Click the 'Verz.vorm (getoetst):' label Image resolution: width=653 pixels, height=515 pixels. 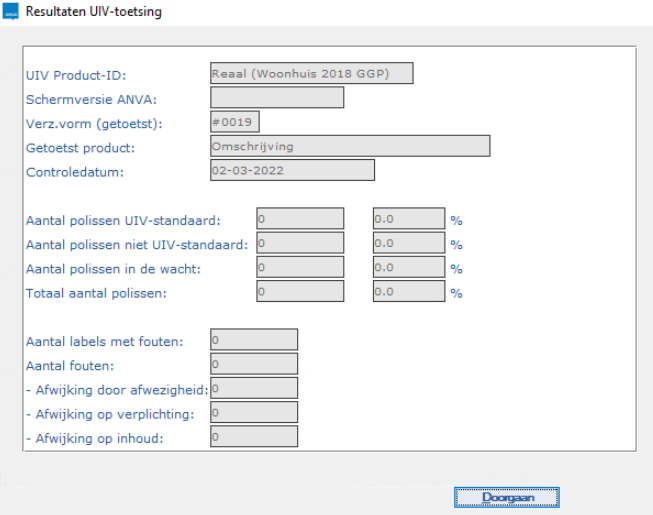[94, 124]
